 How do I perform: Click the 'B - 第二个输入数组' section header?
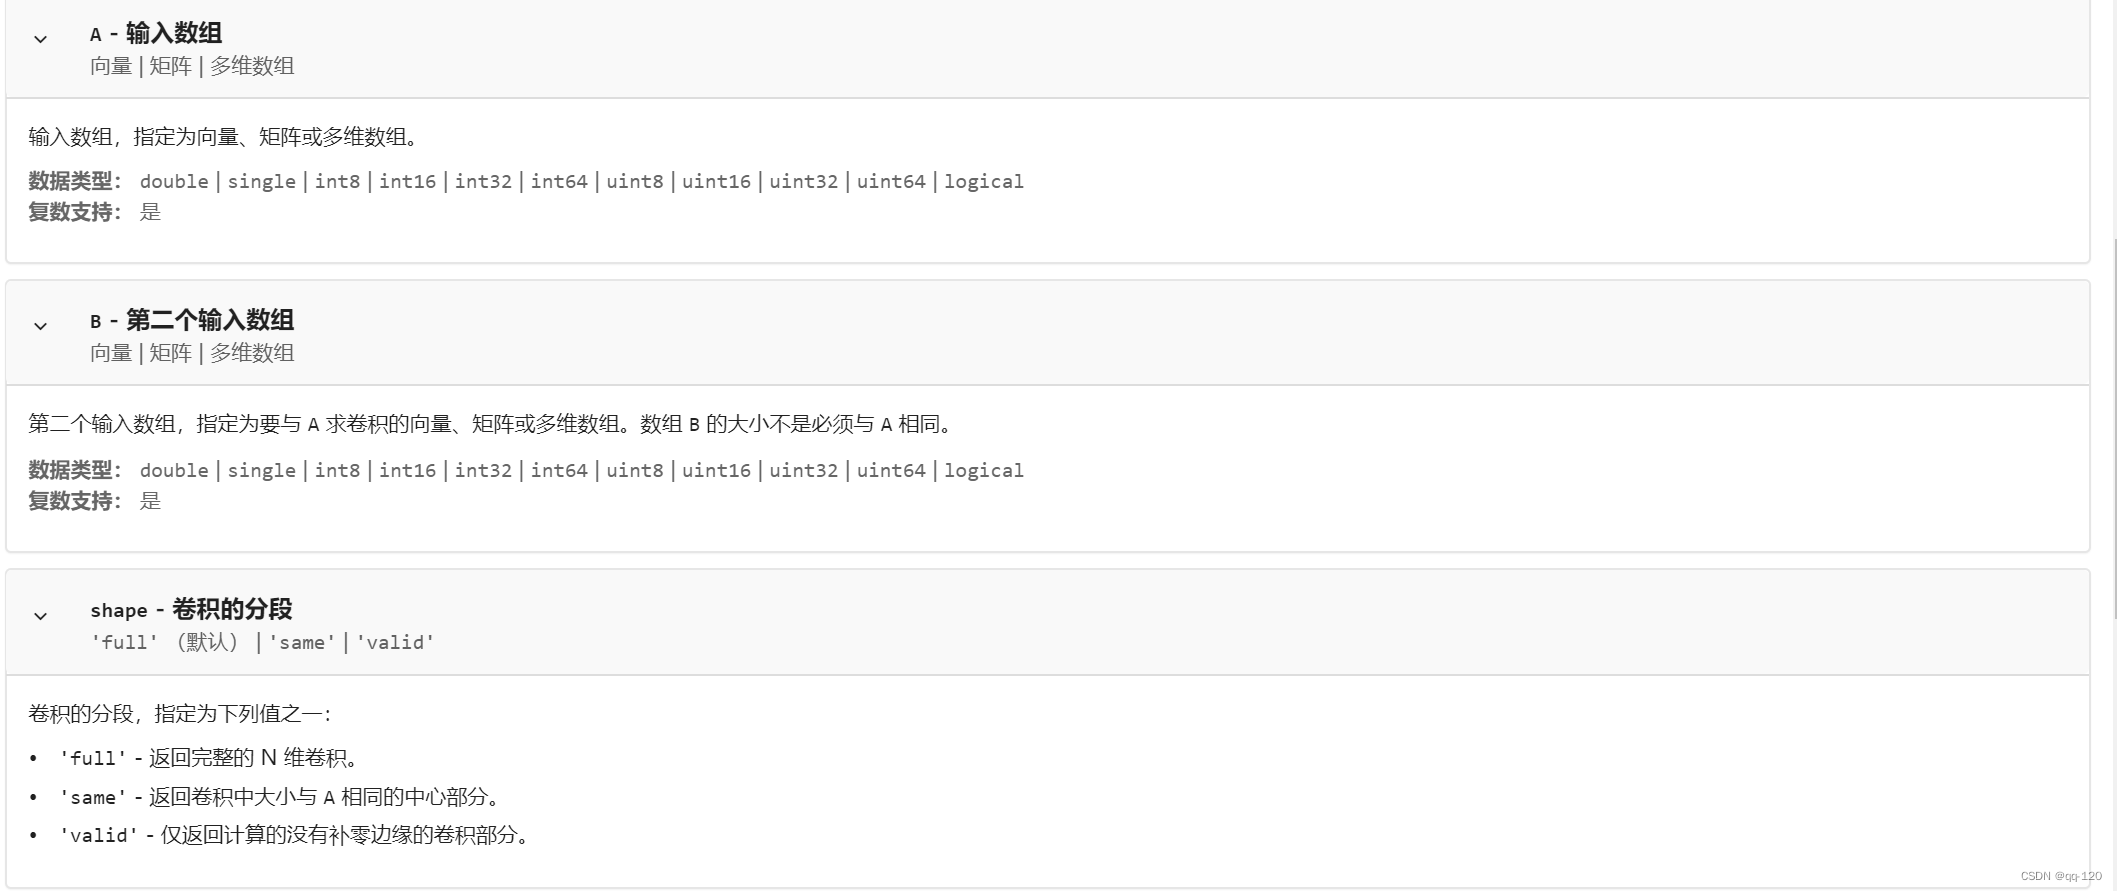point(192,320)
